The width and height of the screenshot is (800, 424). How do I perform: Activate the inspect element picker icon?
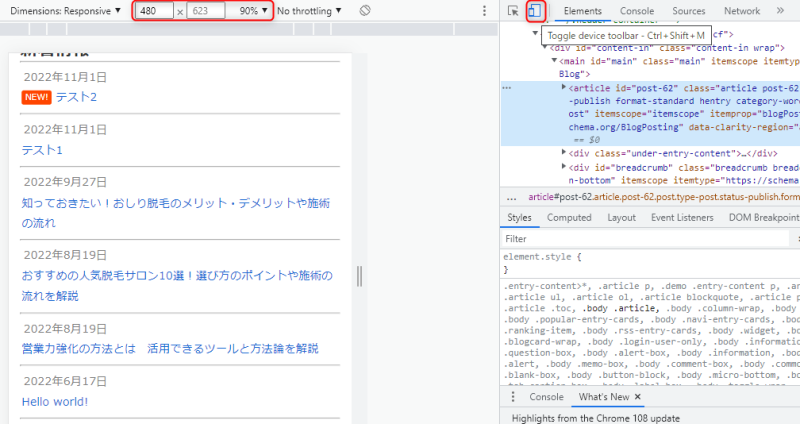[513, 11]
